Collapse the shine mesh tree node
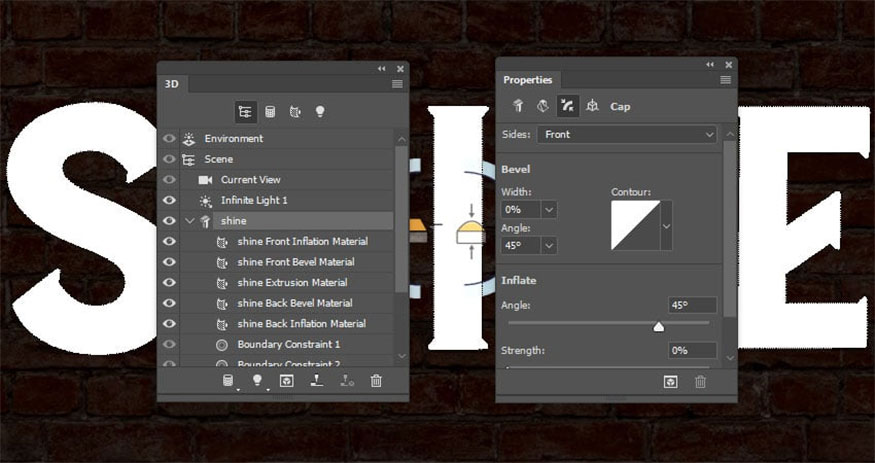The width and height of the screenshot is (875, 463). (x=190, y=221)
